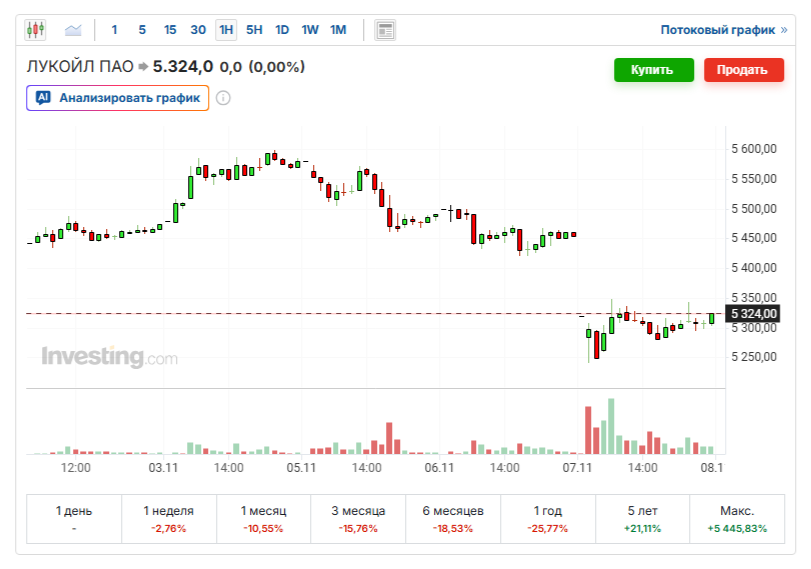Click the 5 324,00 current price label on axis
Viewport: 811px width, 569px height.
(x=753, y=313)
